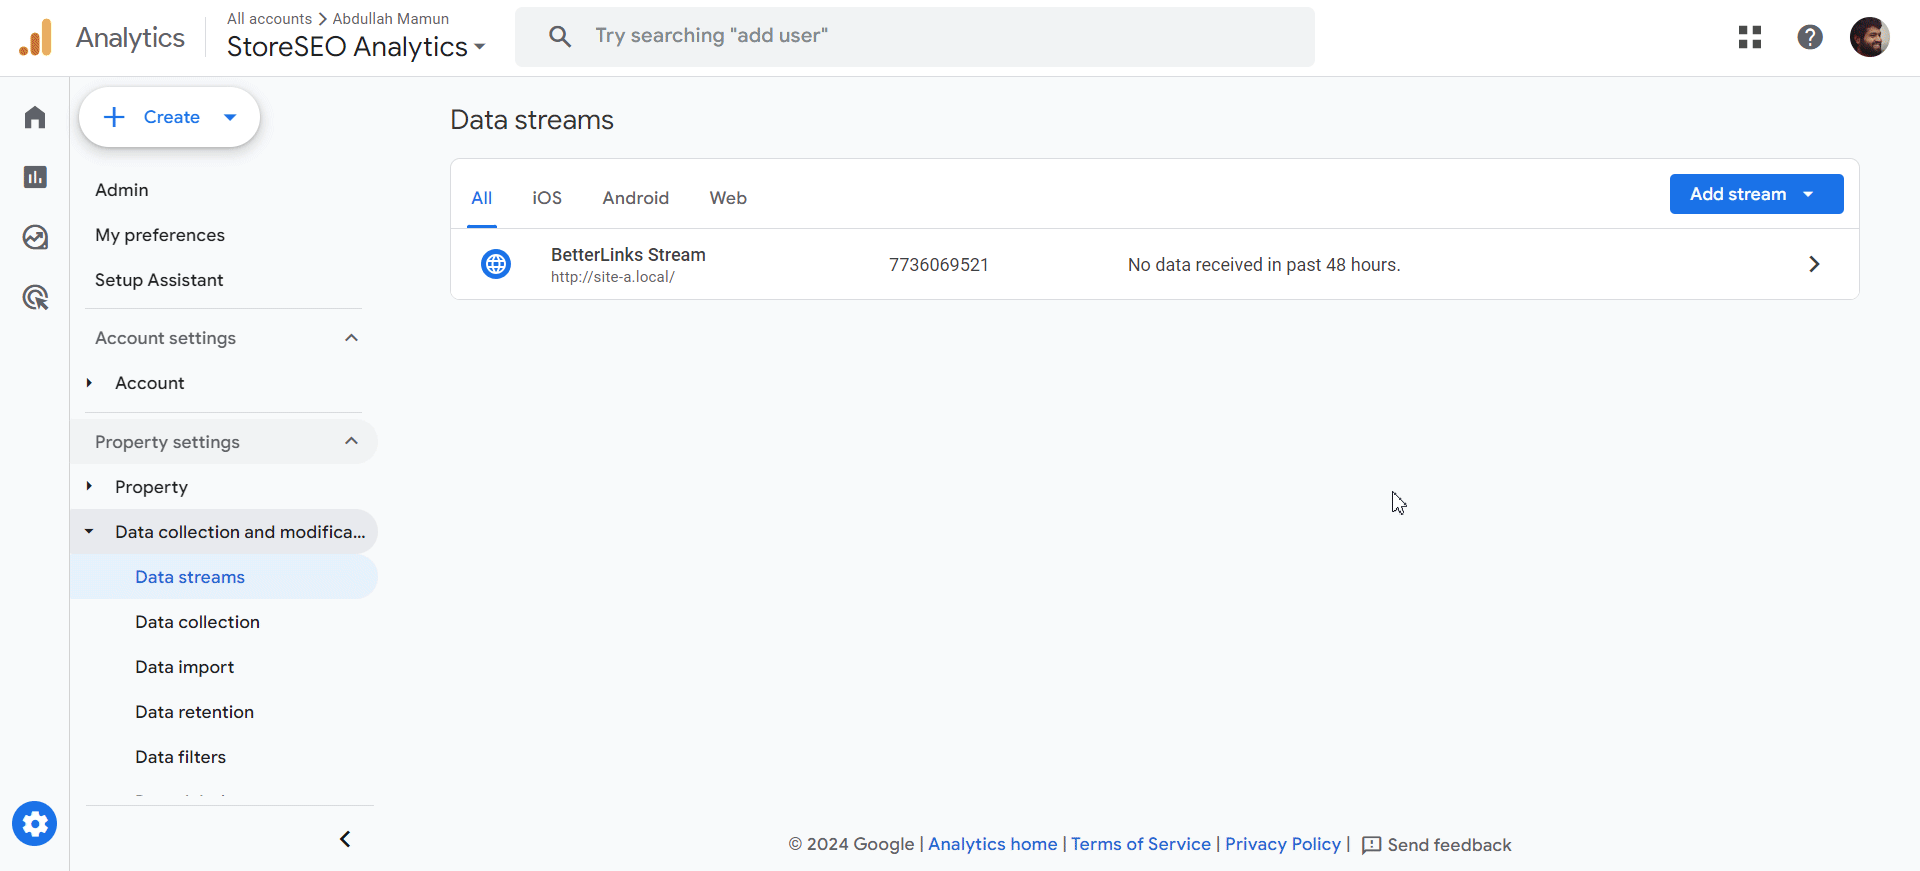
Task: Click the BetterLinks Stream name
Action: (x=628, y=255)
